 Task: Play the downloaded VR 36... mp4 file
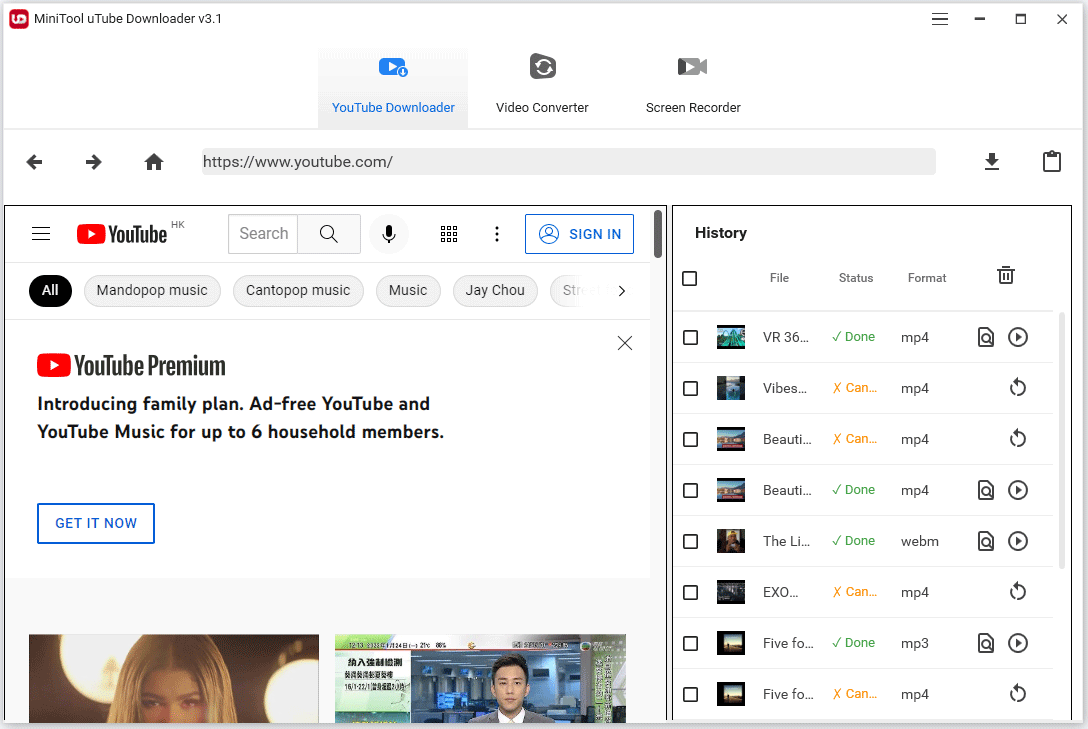click(x=1018, y=337)
